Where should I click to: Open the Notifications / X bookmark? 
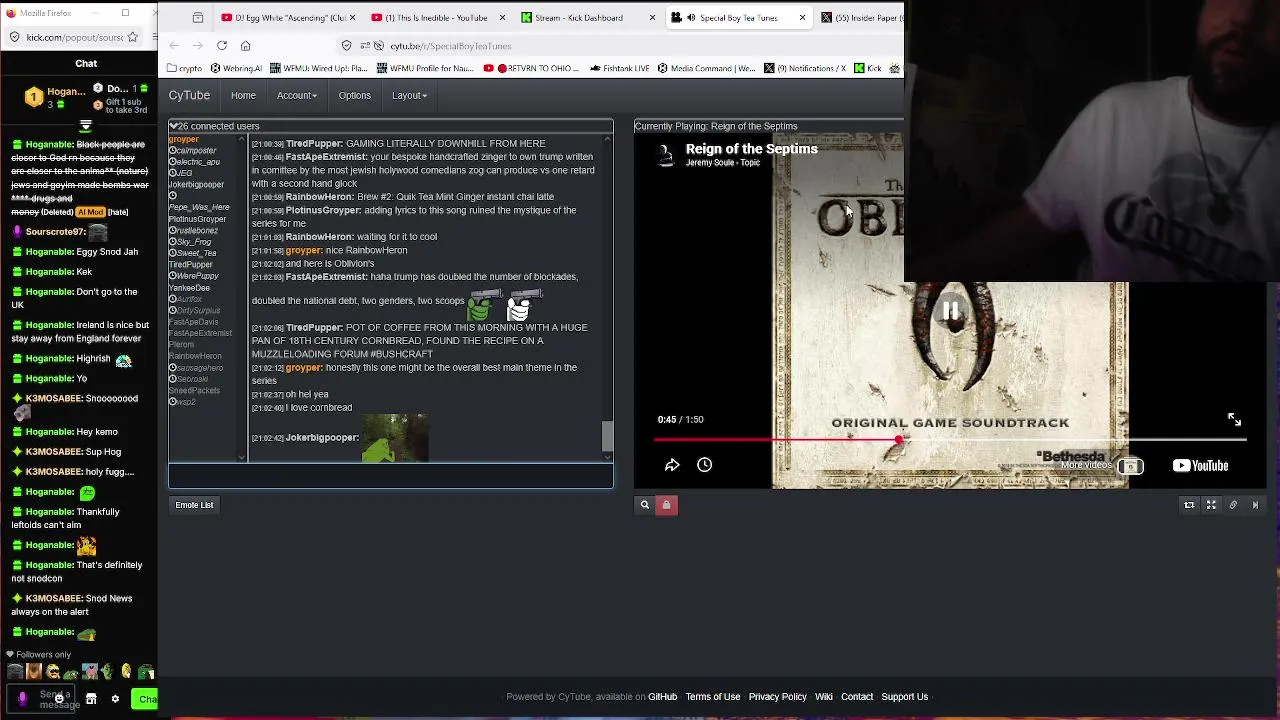pyautogui.click(x=804, y=68)
